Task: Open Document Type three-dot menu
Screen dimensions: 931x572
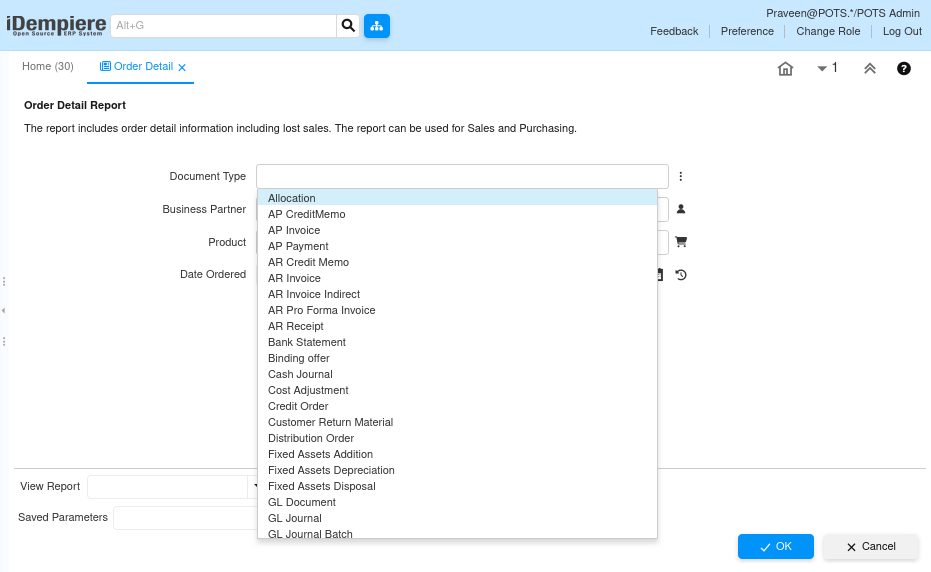Action: [680, 176]
